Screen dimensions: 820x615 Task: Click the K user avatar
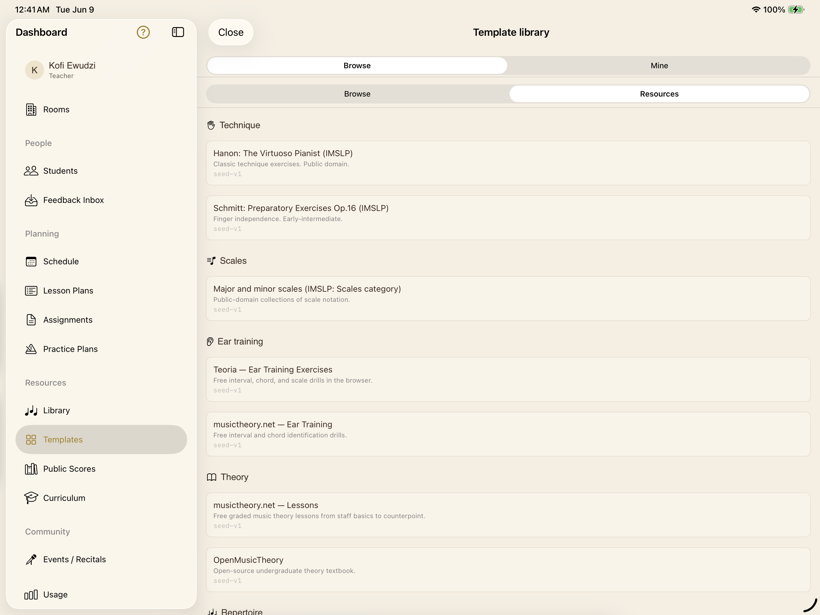tap(35, 70)
